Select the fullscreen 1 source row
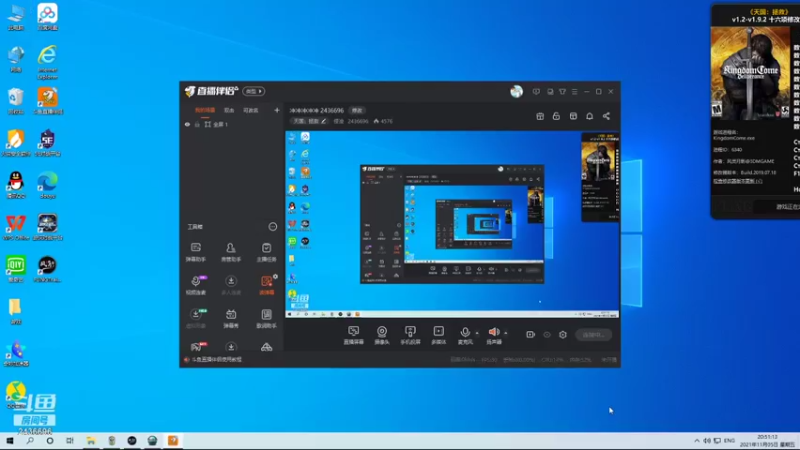The image size is (800, 450). pyautogui.click(x=232, y=124)
